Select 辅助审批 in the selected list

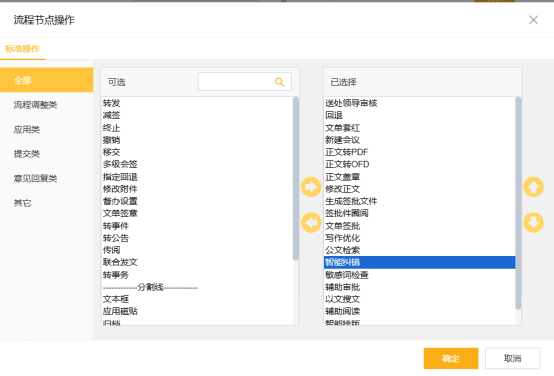coord(419,287)
